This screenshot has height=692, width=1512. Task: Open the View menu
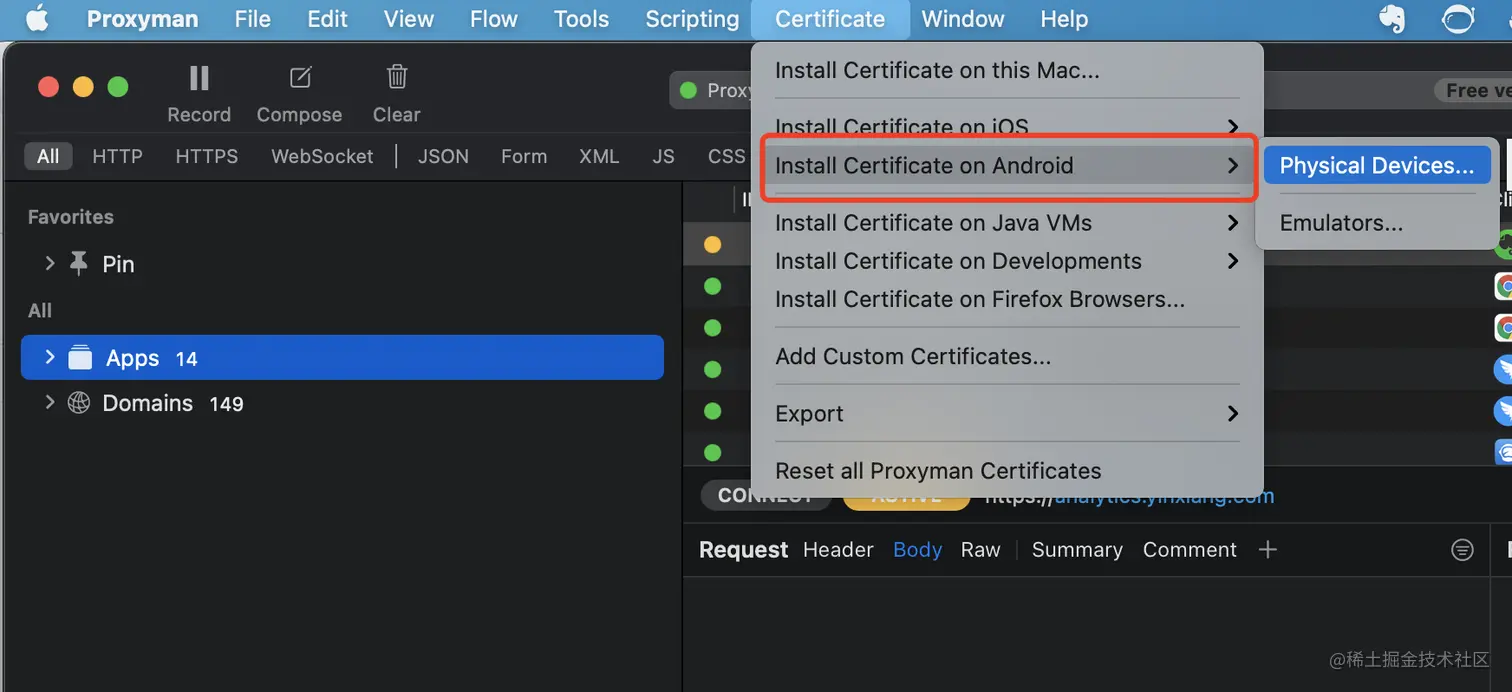(x=409, y=19)
